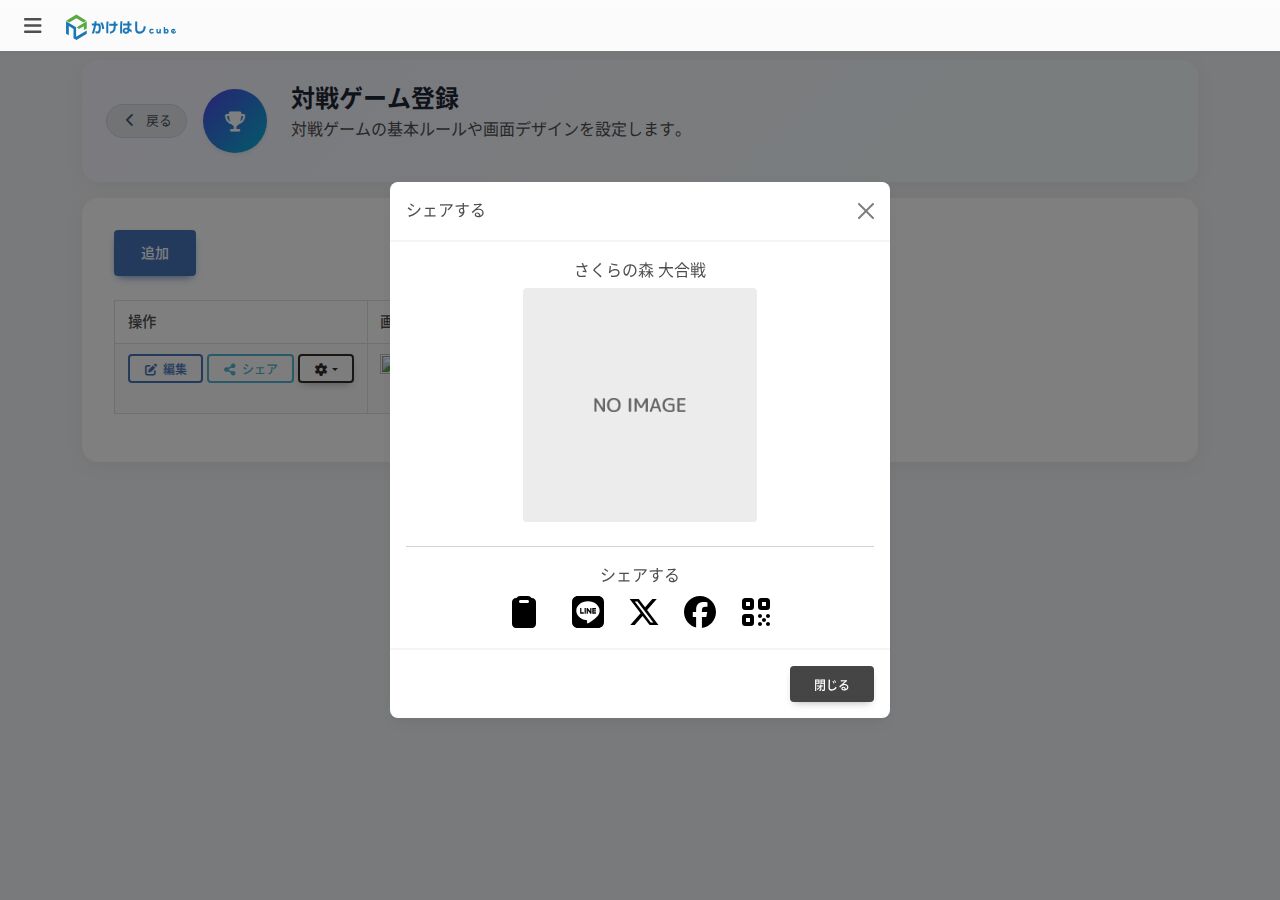Image resolution: width=1280 pixels, height=900 pixels.
Task: Click the 対戦ゲーム登録 heading
Action: pos(375,98)
